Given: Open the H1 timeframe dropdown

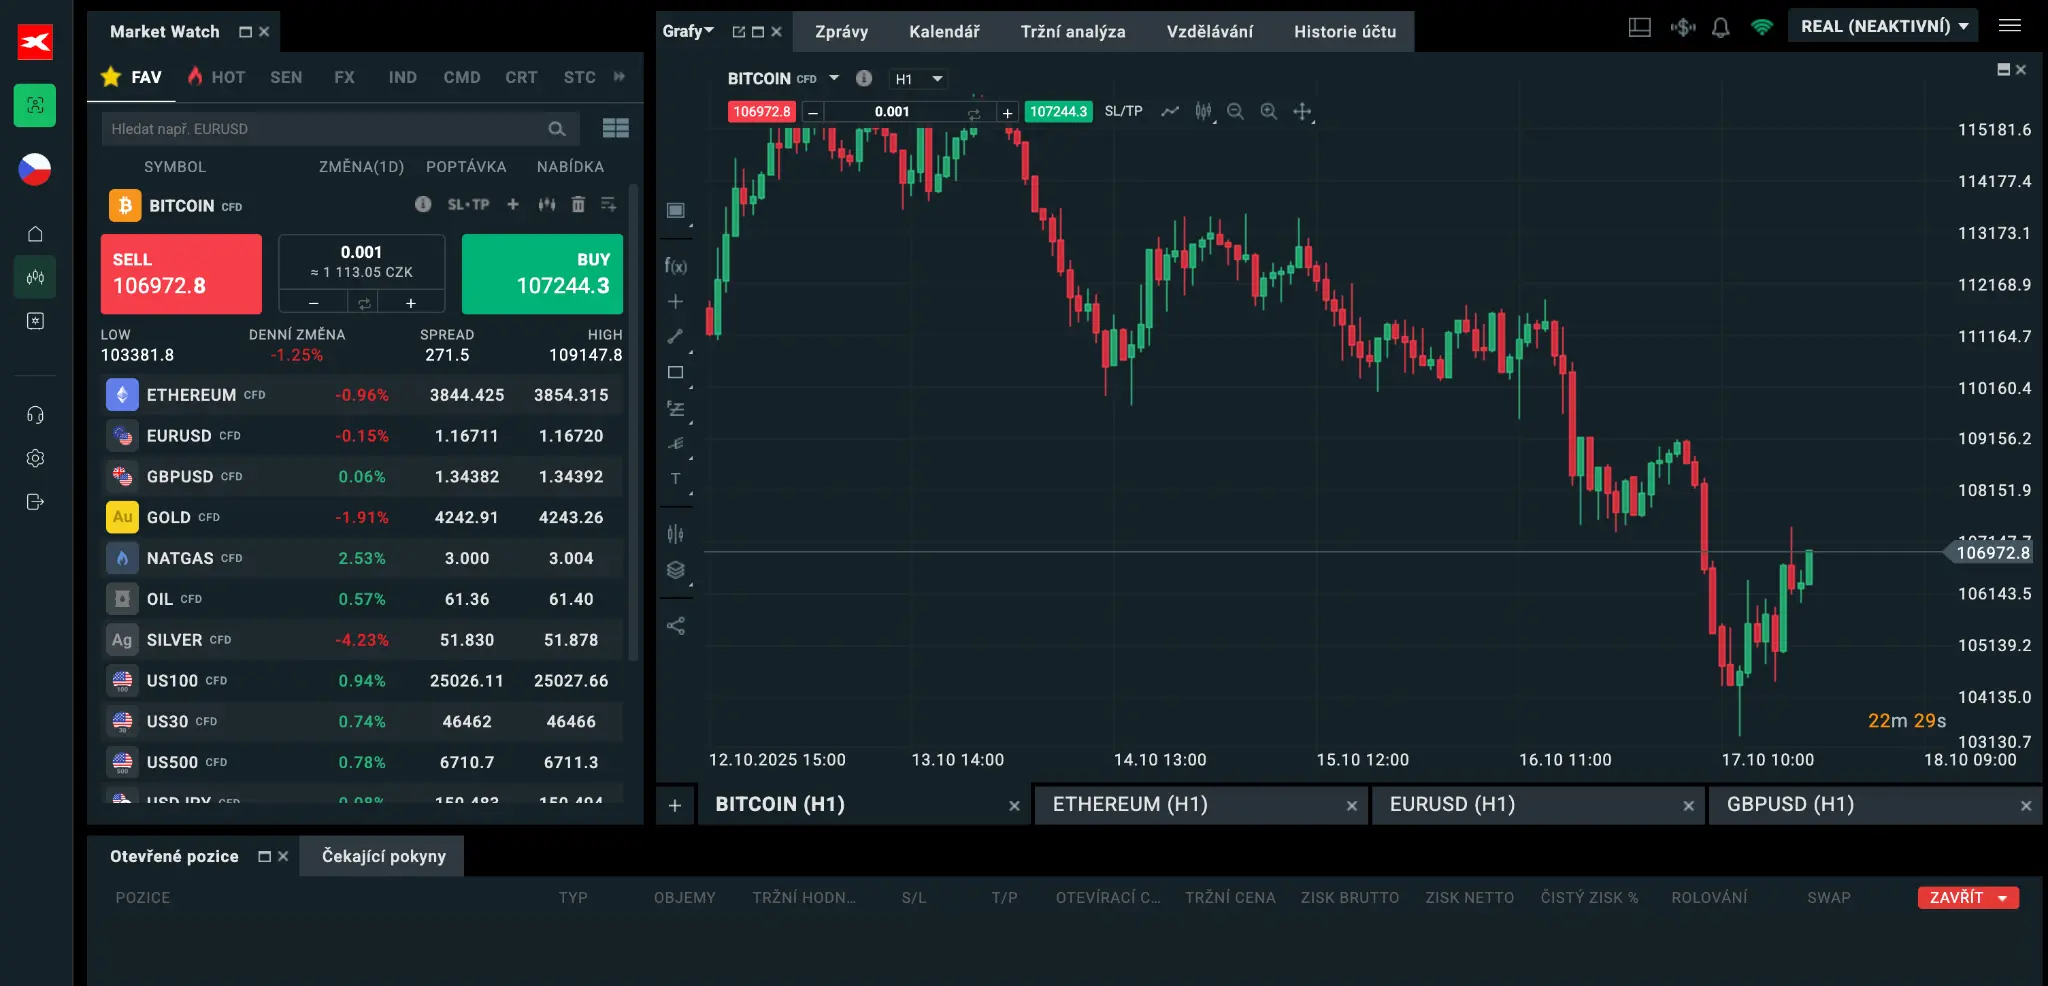Looking at the screenshot, I should pyautogui.click(x=917, y=78).
